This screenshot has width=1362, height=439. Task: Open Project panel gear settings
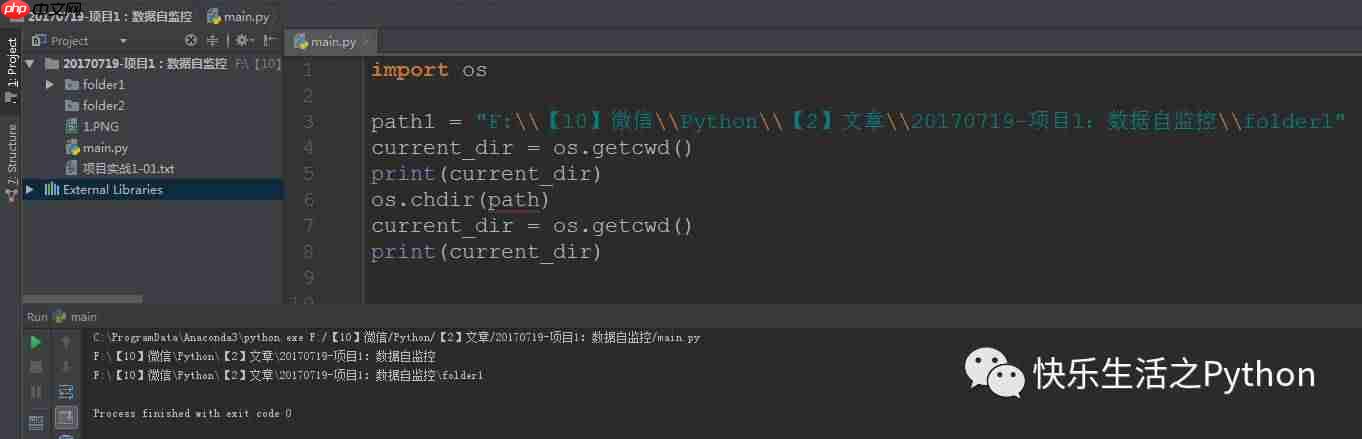point(242,41)
